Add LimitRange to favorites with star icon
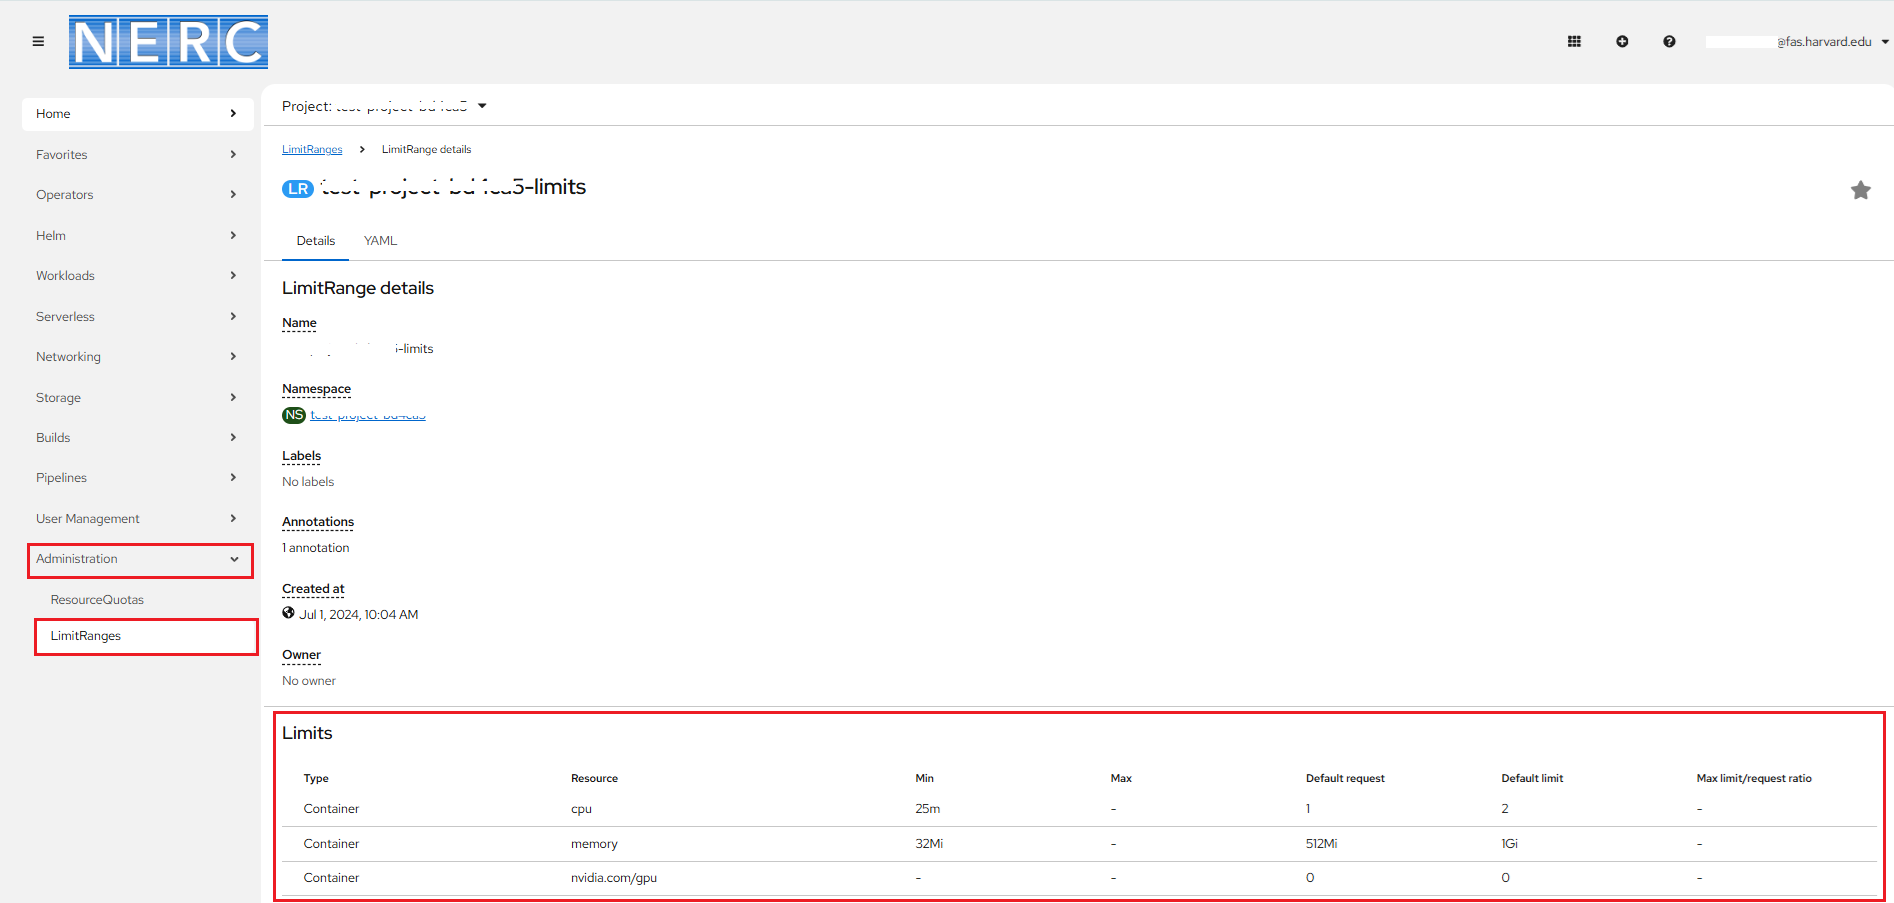This screenshot has width=1894, height=903. pos(1860,190)
